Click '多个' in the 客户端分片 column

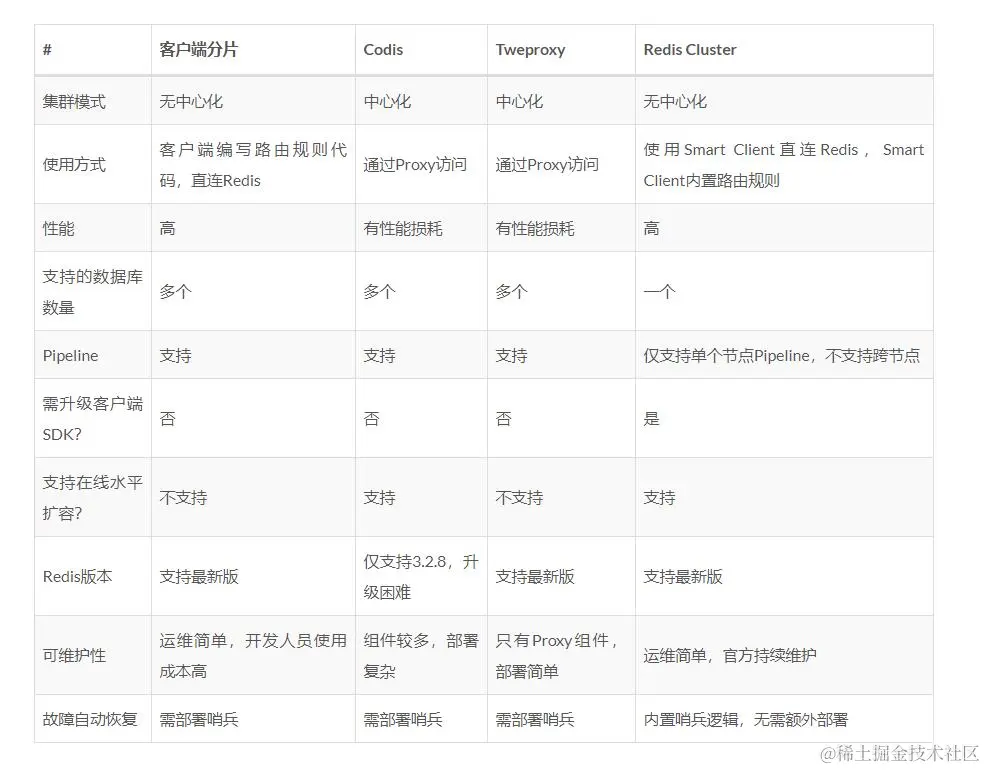(x=175, y=292)
